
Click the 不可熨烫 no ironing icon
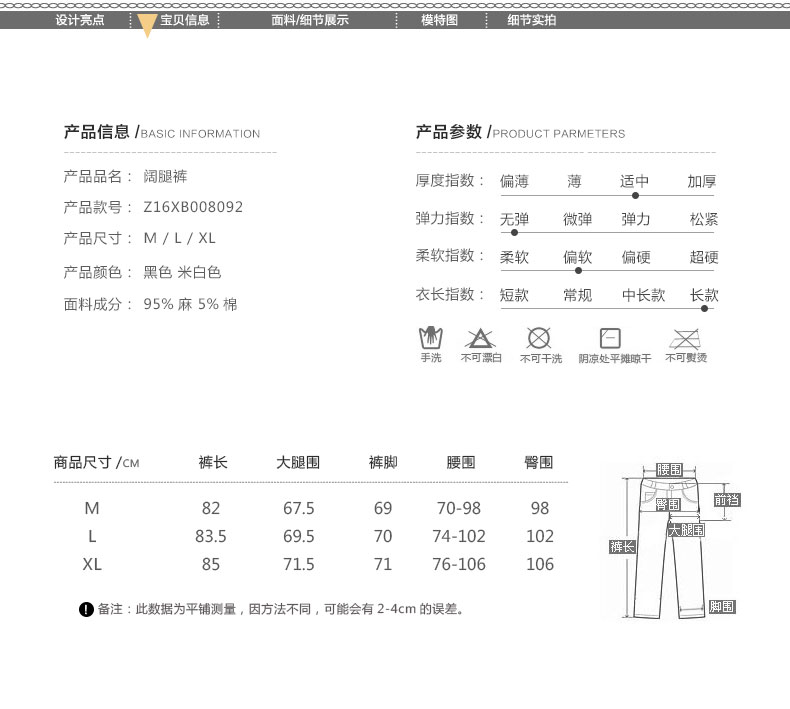coord(685,339)
